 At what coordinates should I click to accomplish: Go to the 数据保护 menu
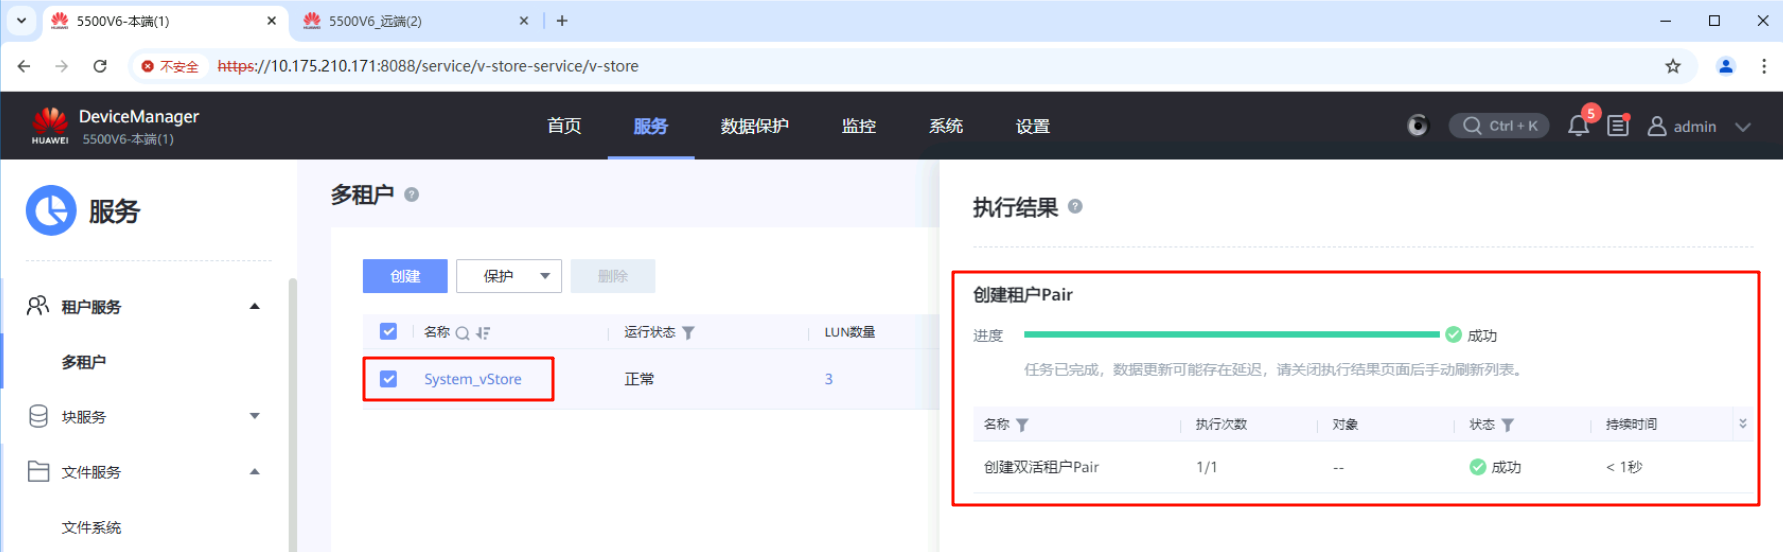pos(754,126)
